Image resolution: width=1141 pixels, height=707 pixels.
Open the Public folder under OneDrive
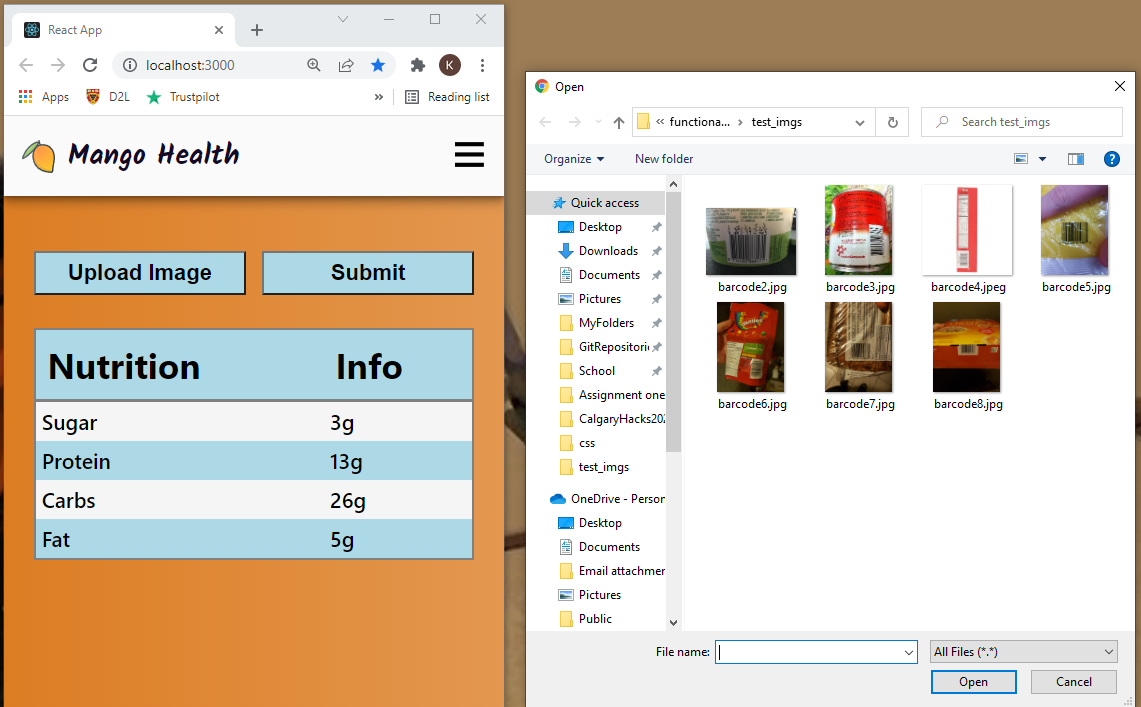pos(595,619)
